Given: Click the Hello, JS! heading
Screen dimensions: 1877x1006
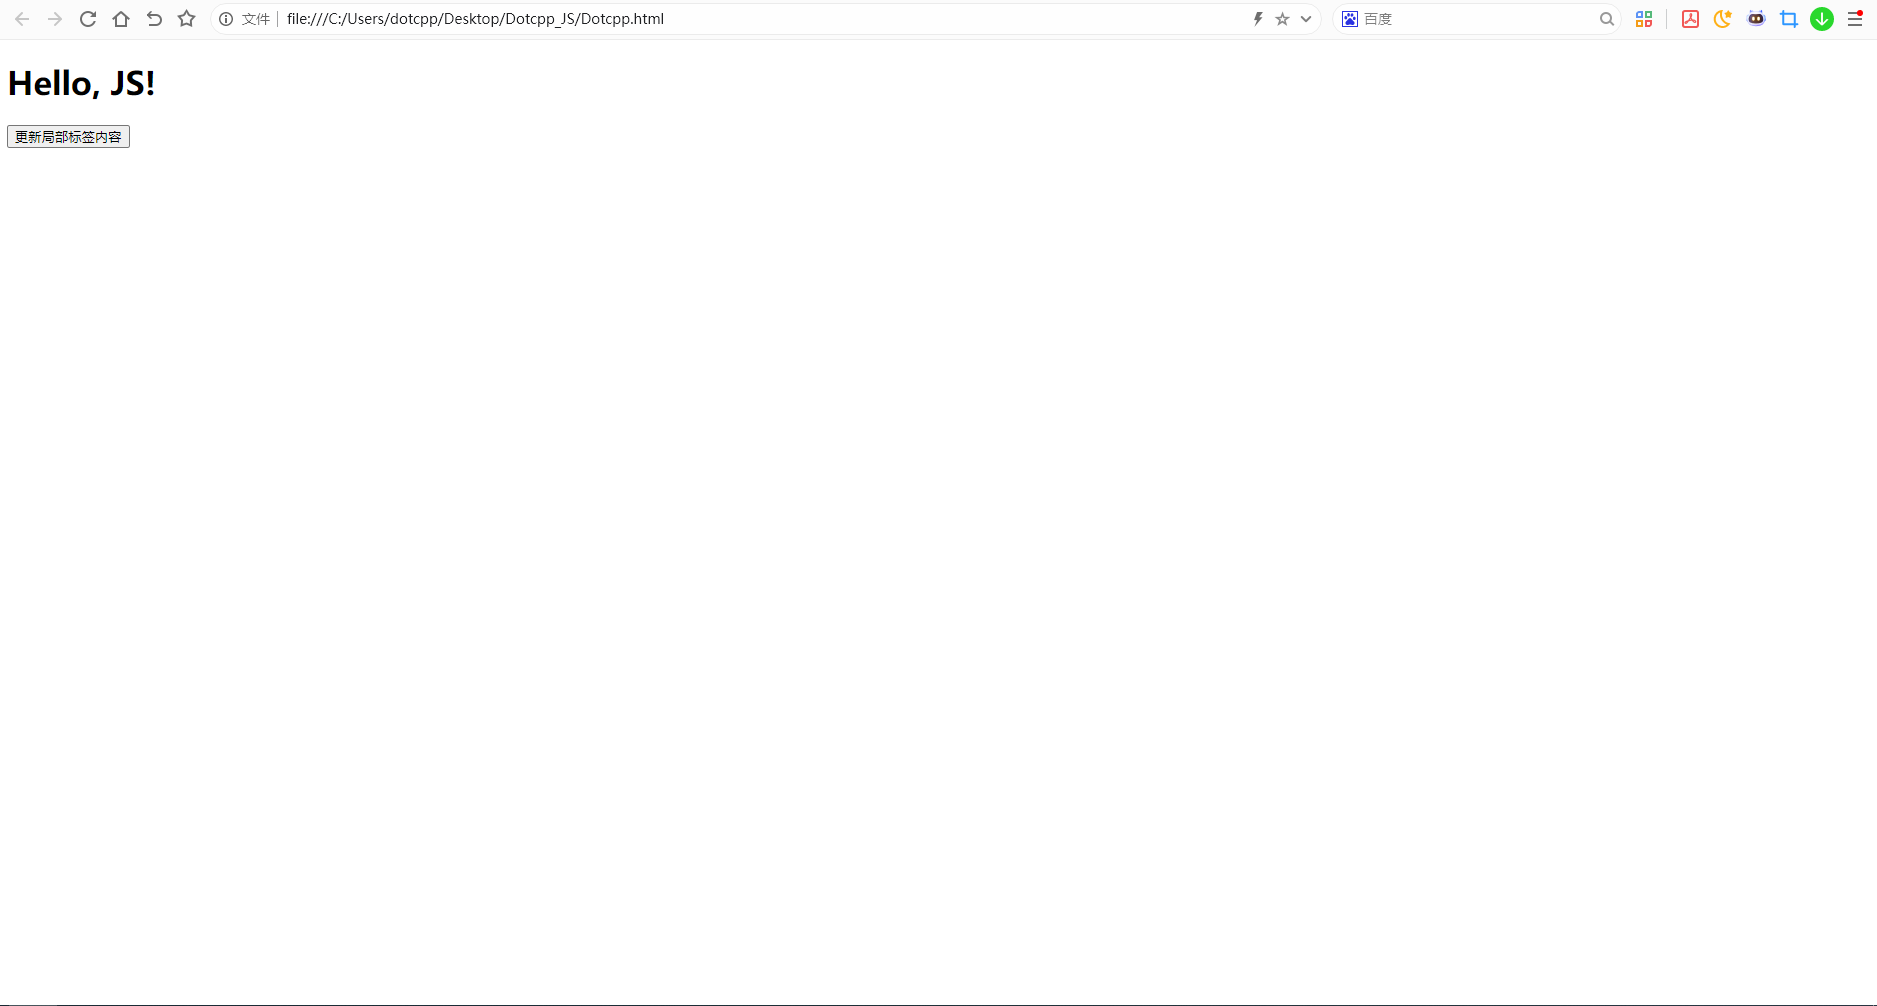Looking at the screenshot, I should 80,83.
